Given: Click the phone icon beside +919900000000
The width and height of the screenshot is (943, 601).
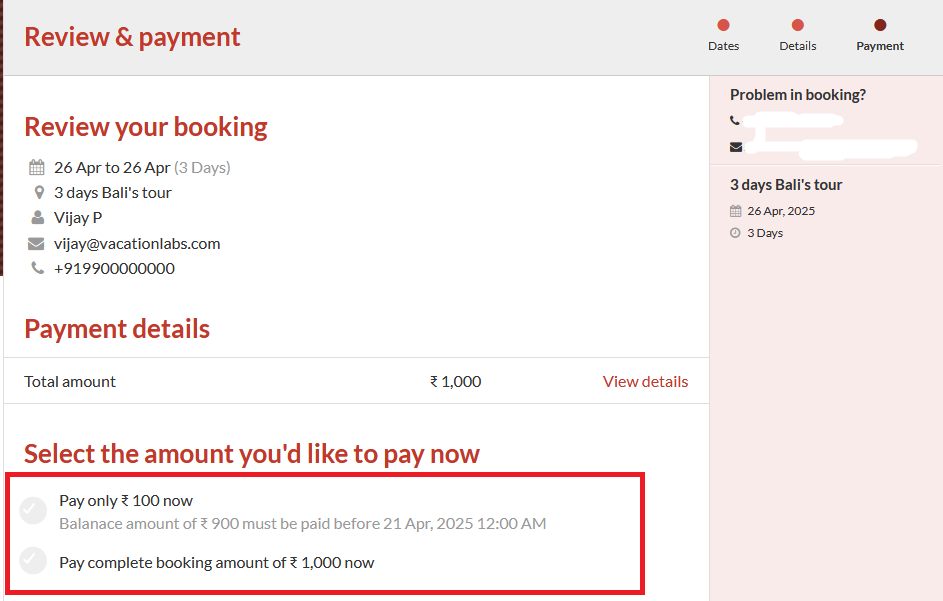Looking at the screenshot, I should tap(37, 268).
